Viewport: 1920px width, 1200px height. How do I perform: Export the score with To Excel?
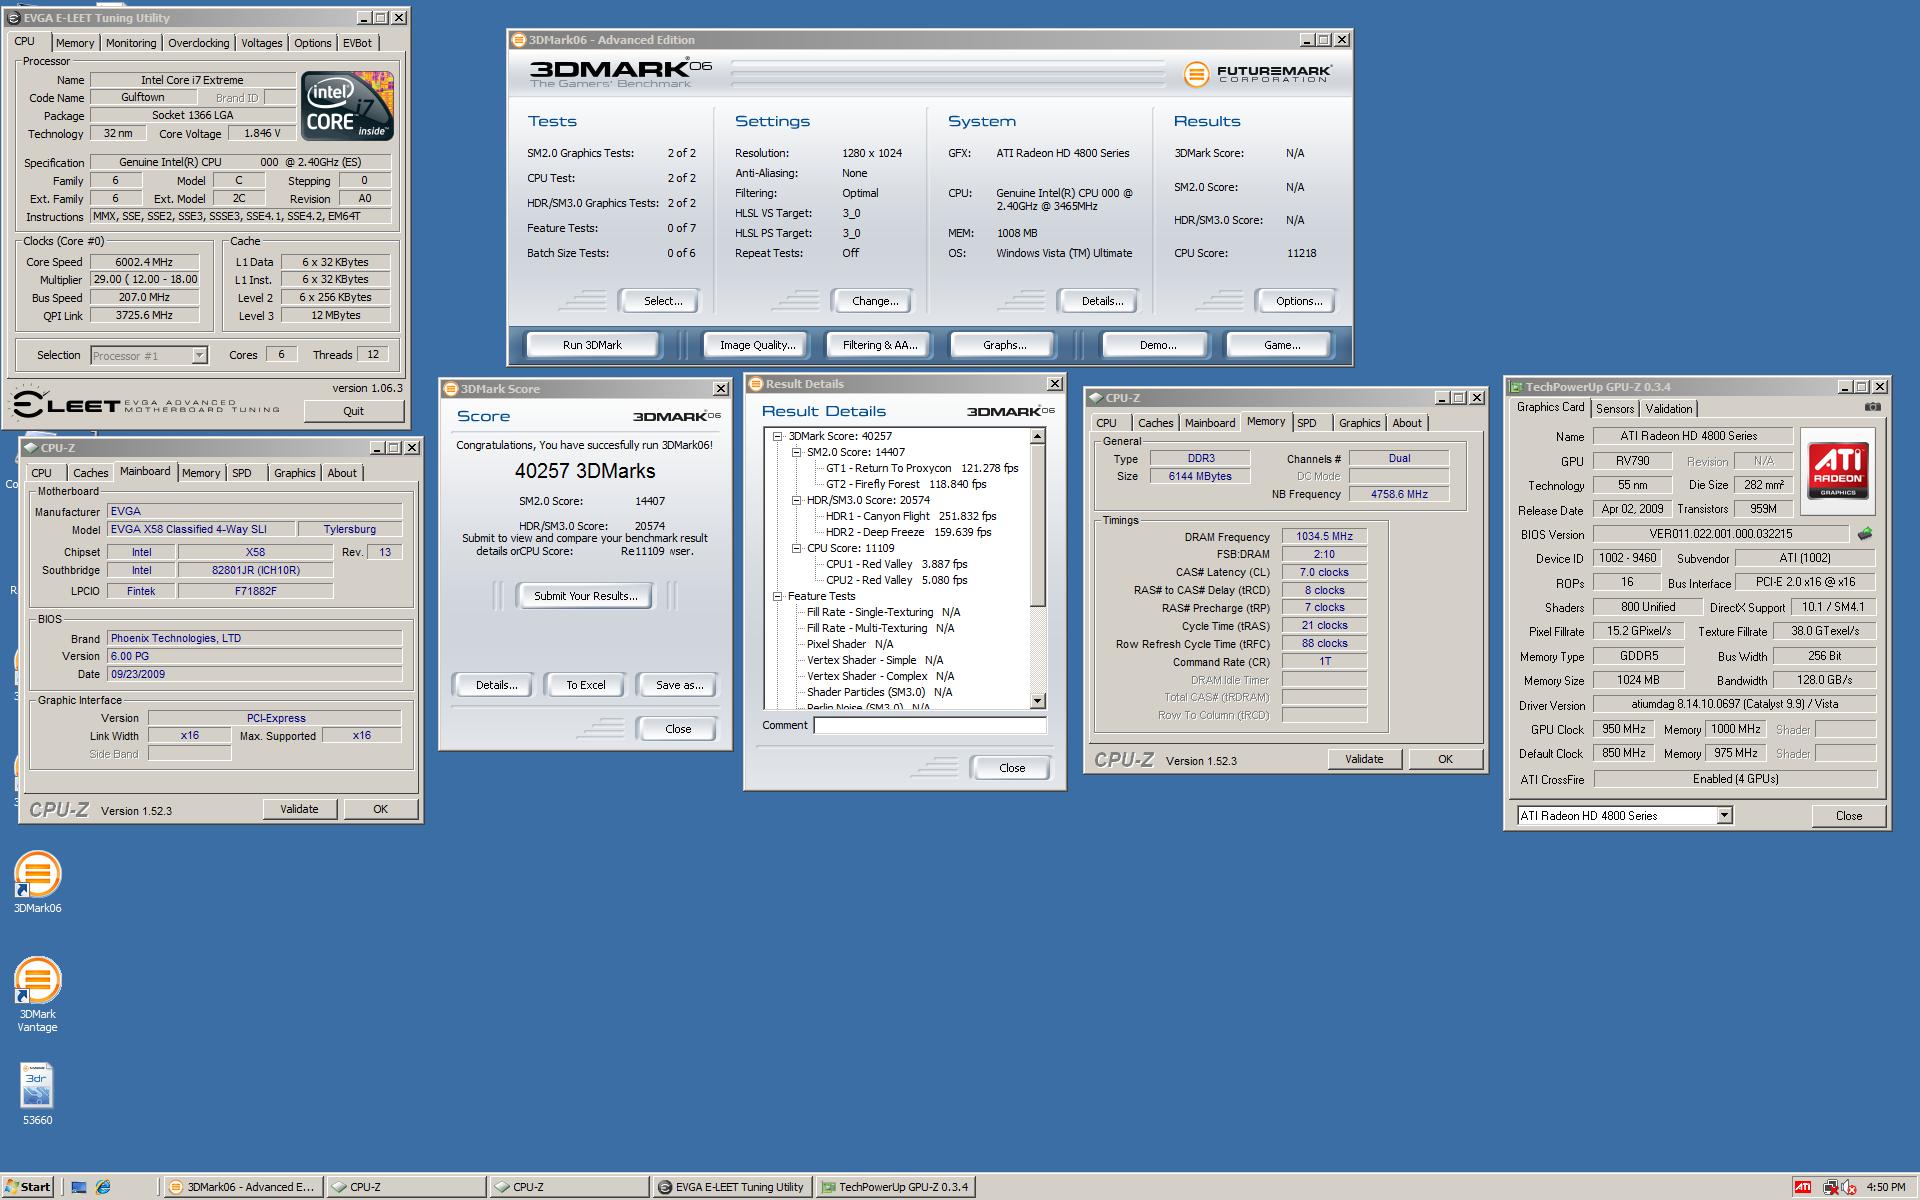coord(586,685)
